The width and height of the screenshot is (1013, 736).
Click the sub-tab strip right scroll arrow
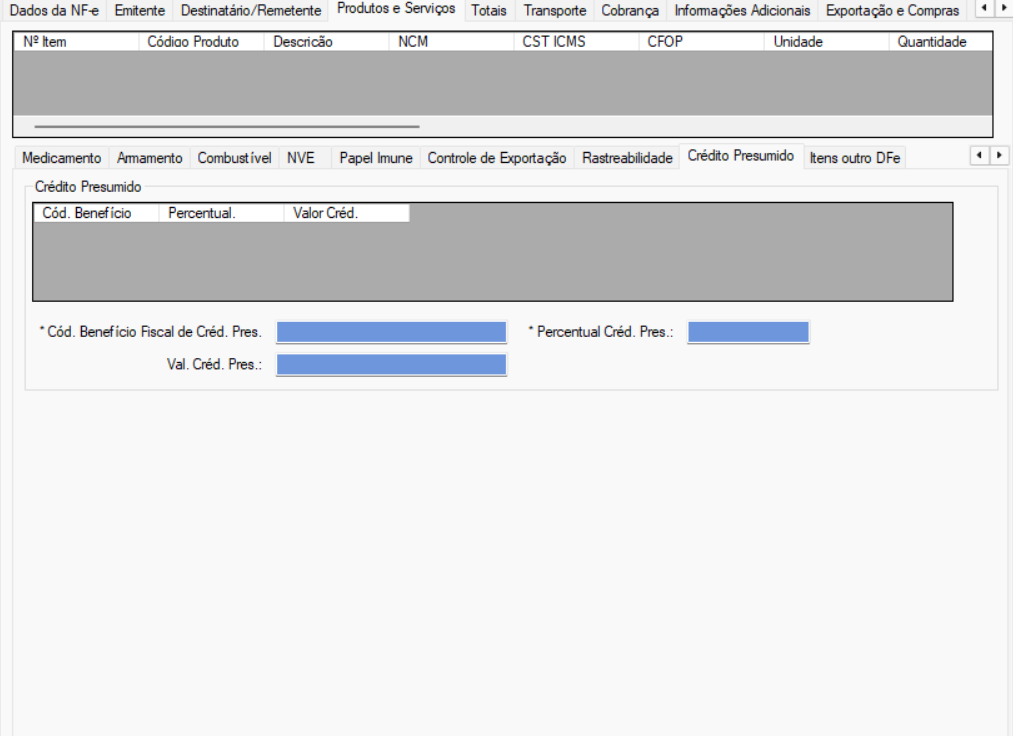999,155
